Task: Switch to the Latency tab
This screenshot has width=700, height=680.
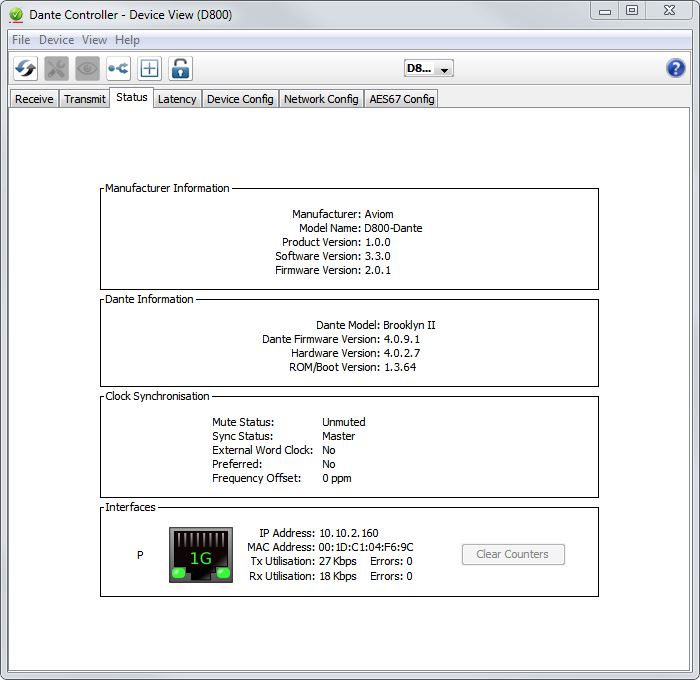Action: (177, 99)
